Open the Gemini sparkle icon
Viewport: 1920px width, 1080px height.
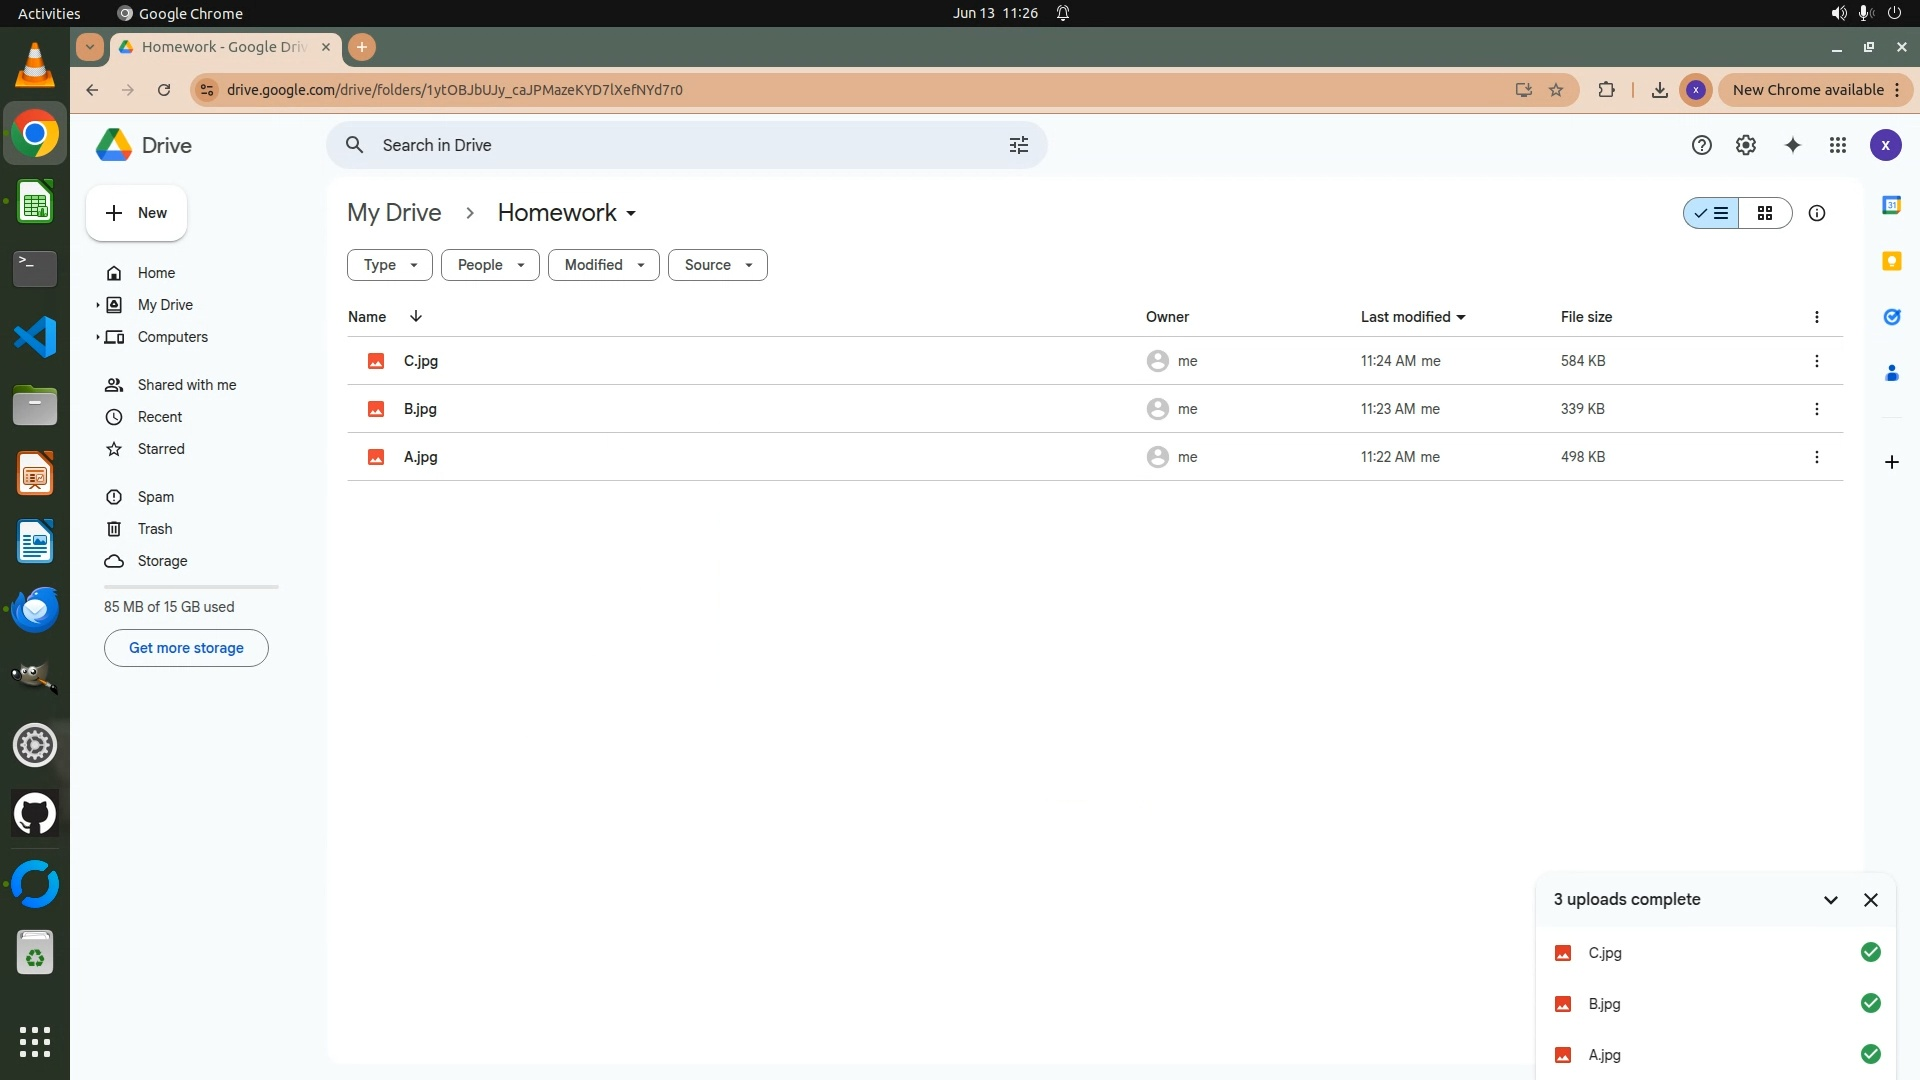pos(1792,145)
